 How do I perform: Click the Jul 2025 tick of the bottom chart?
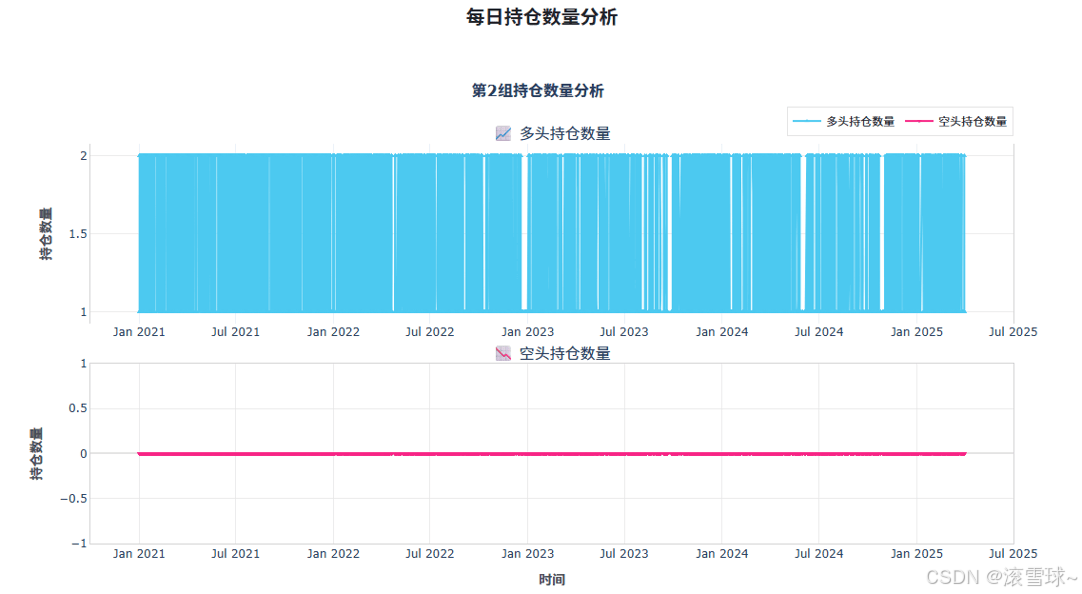1013,554
